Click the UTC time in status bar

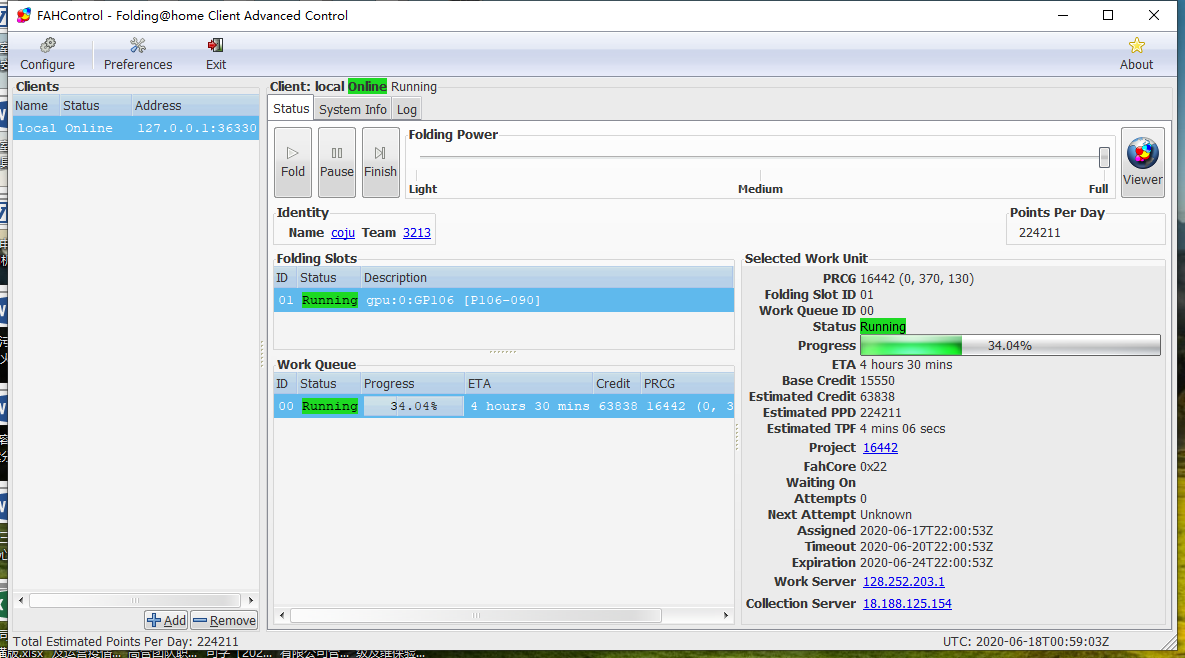[1026, 641]
